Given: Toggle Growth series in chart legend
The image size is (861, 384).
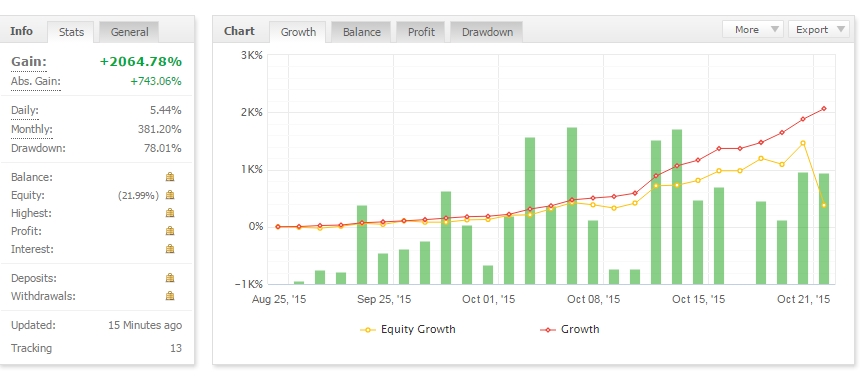Looking at the screenshot, I should [570, 330].
